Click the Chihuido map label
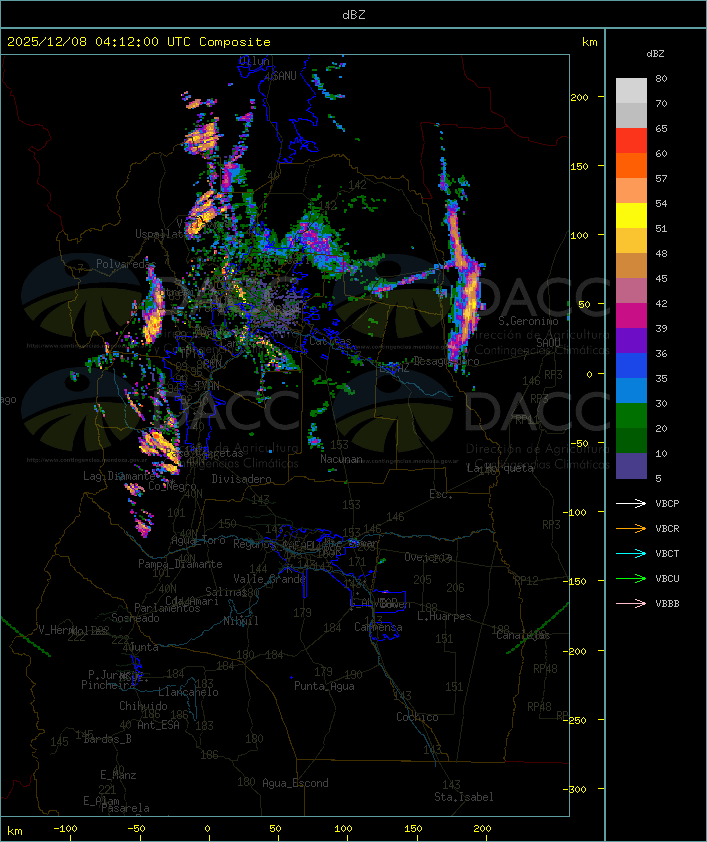 click(143, 706)
